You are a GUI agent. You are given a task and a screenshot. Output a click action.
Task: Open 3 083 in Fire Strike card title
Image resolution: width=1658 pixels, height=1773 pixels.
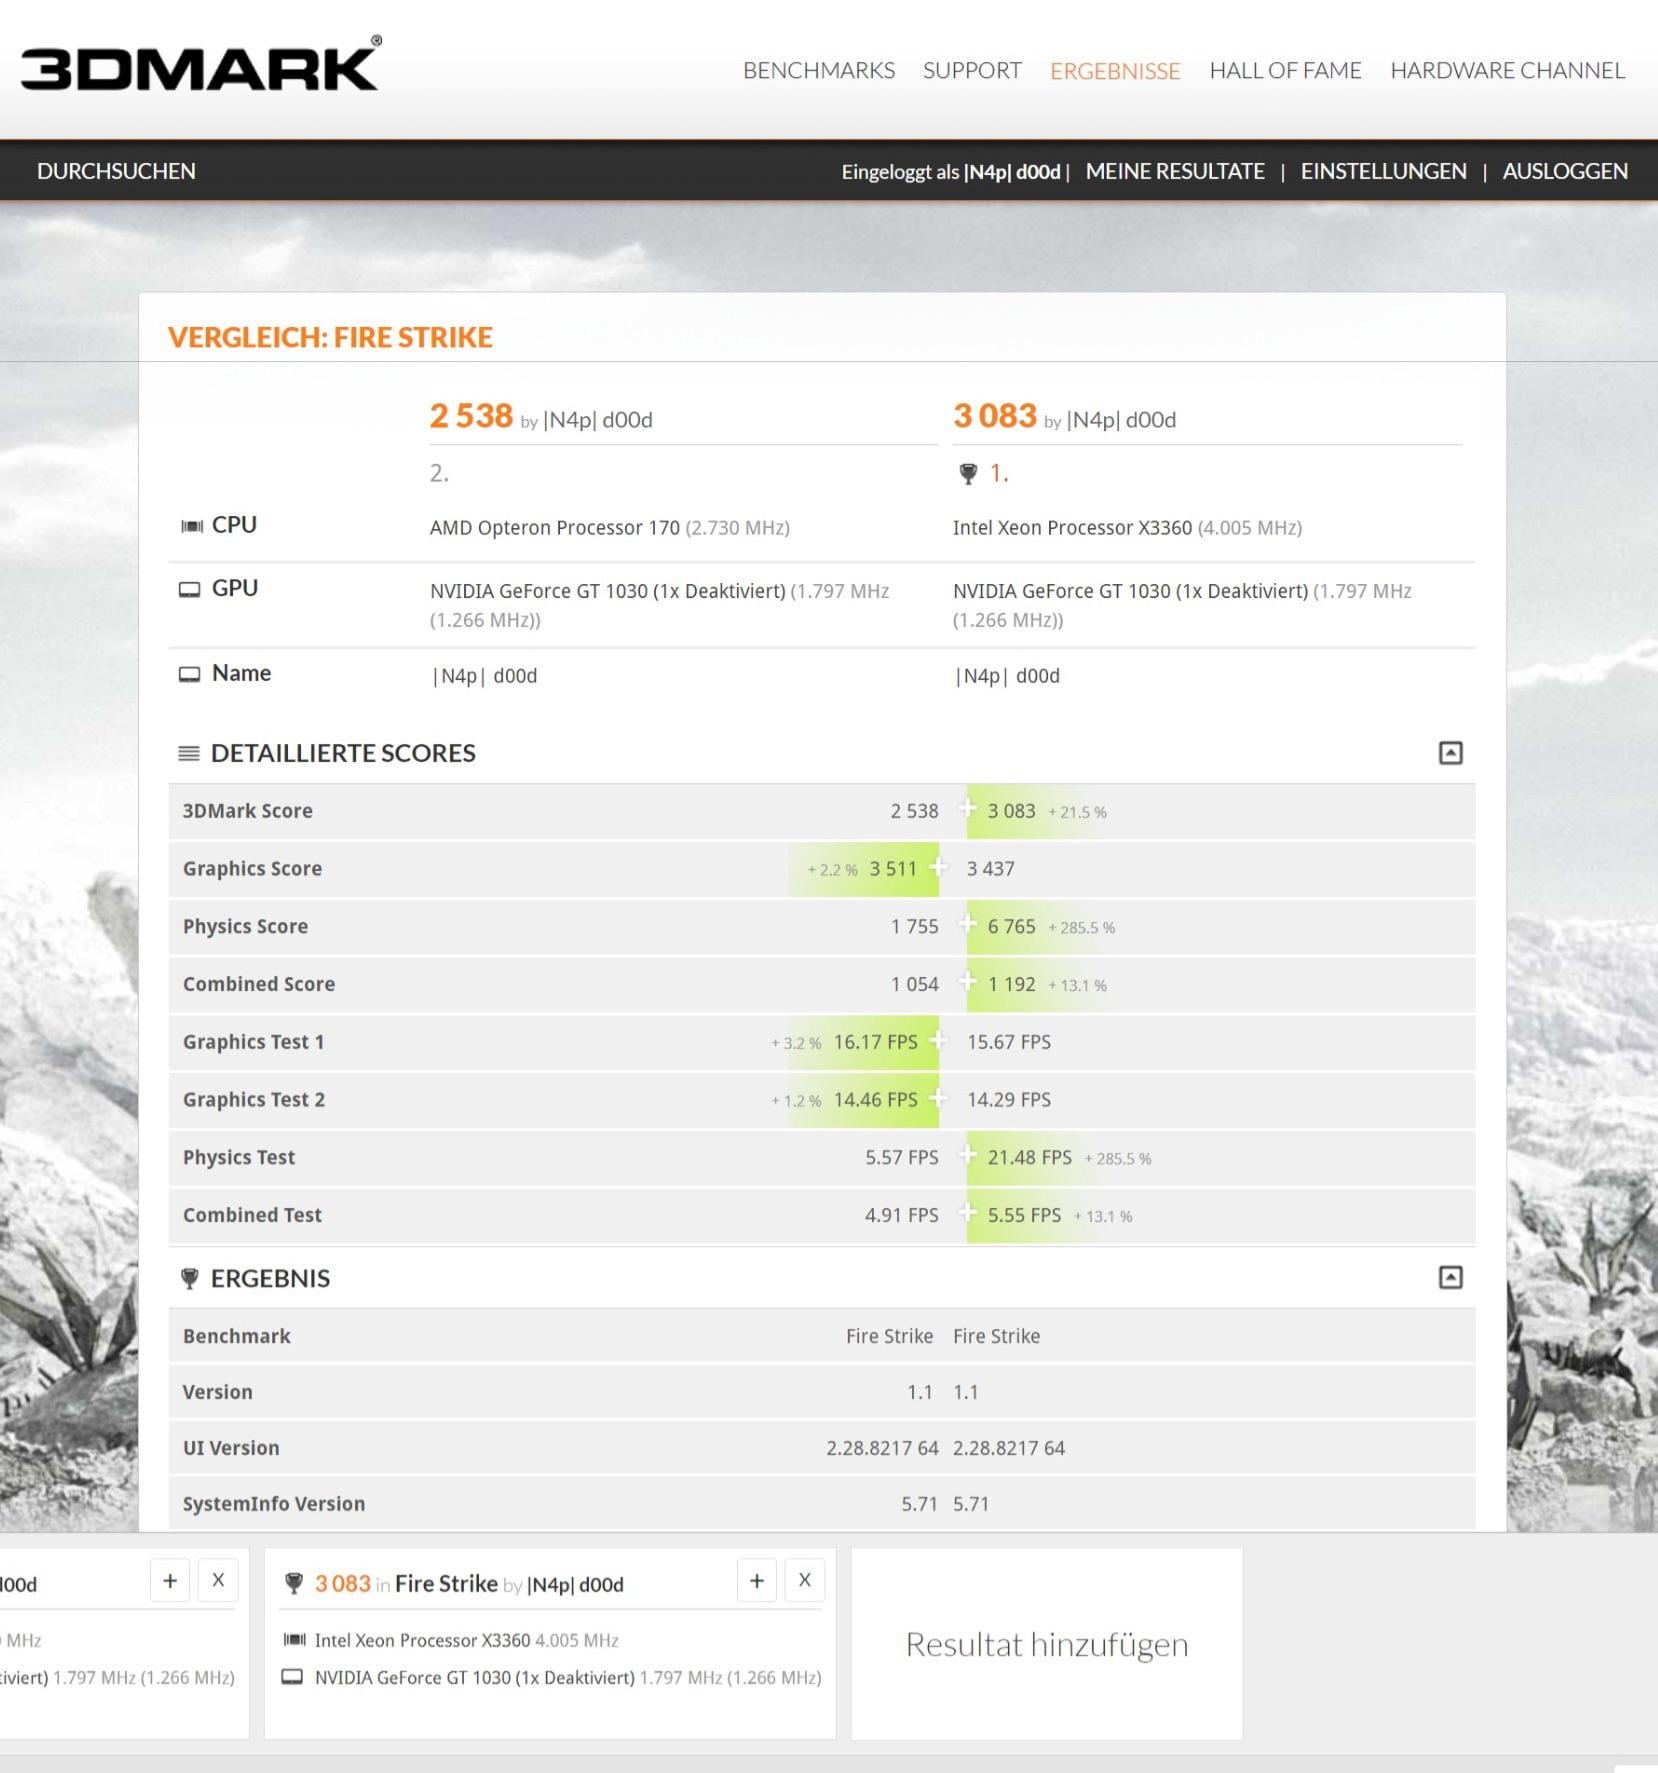click(x=469, y=1584)
